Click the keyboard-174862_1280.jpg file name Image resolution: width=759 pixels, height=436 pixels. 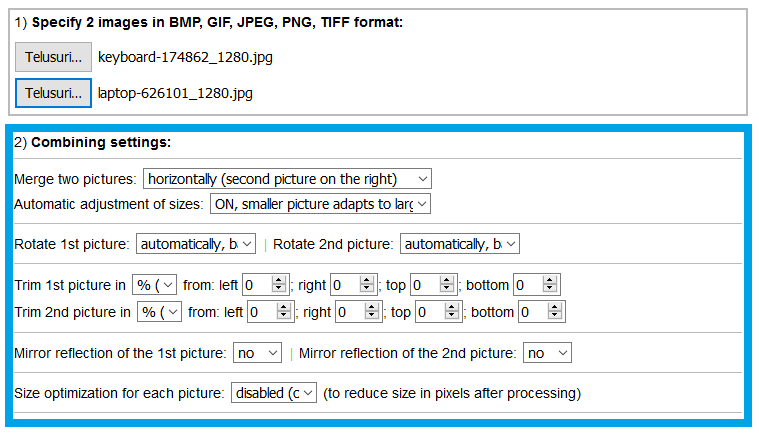[x=185, y=57]
